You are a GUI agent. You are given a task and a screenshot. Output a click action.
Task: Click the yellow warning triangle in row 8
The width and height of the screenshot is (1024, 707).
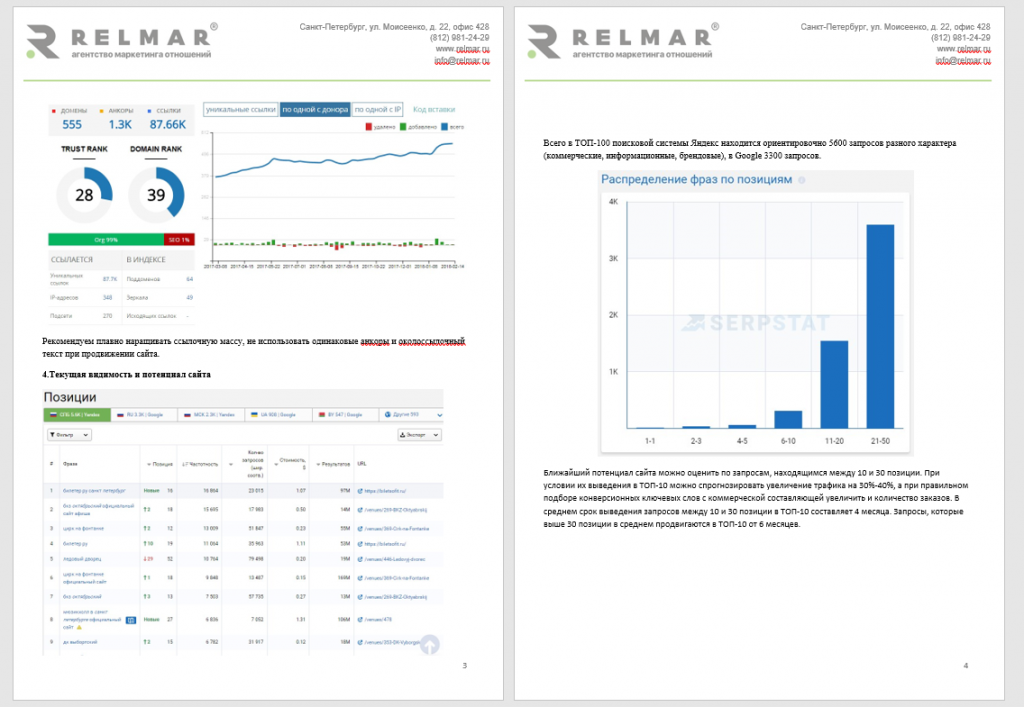click(80, 627)
